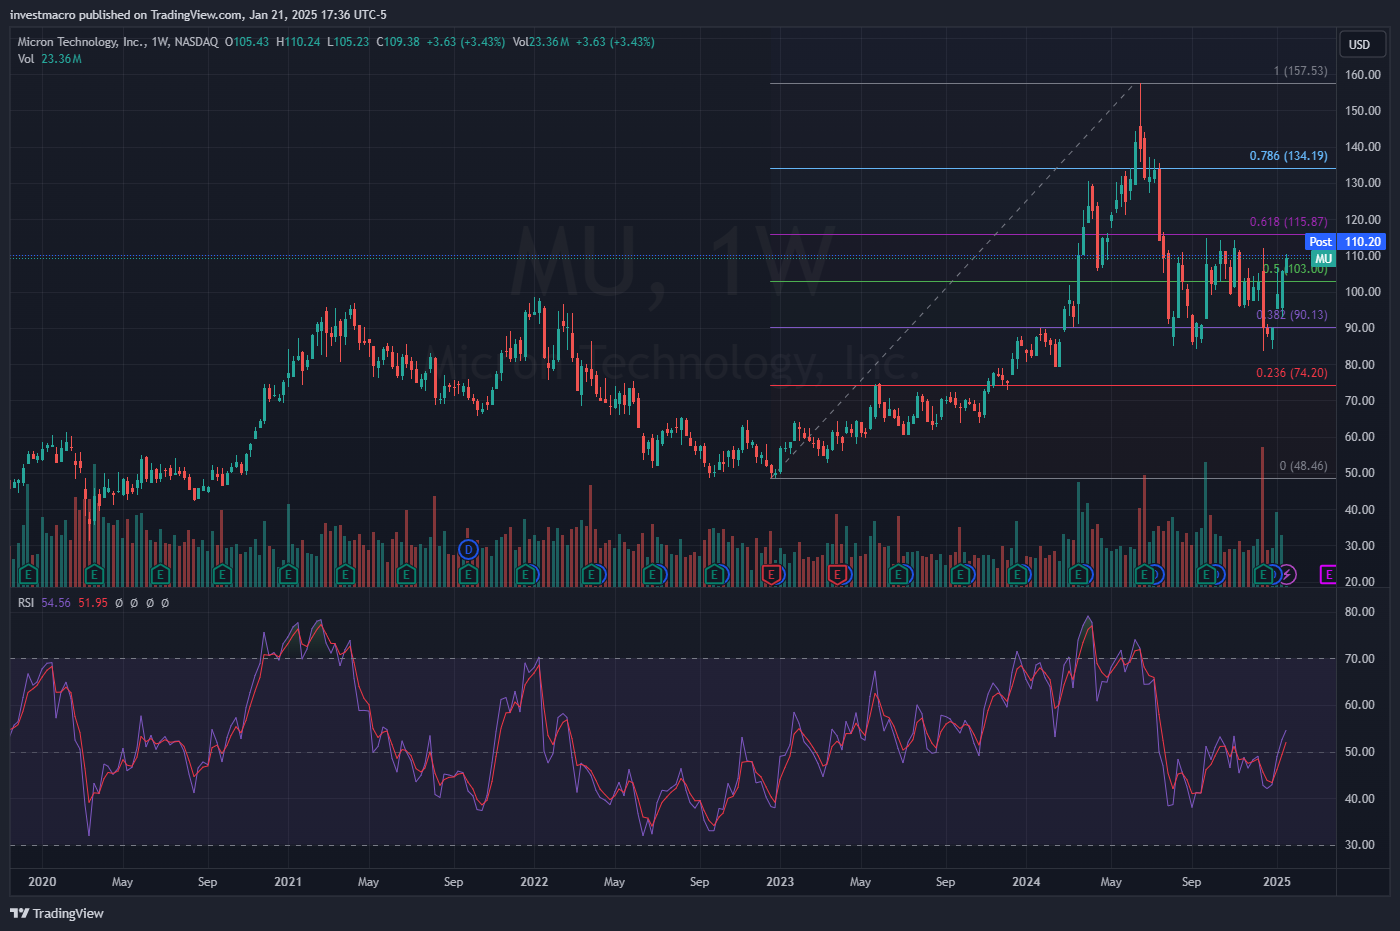Open the earnings marker just left of the lightning icon

[1264, 574]
